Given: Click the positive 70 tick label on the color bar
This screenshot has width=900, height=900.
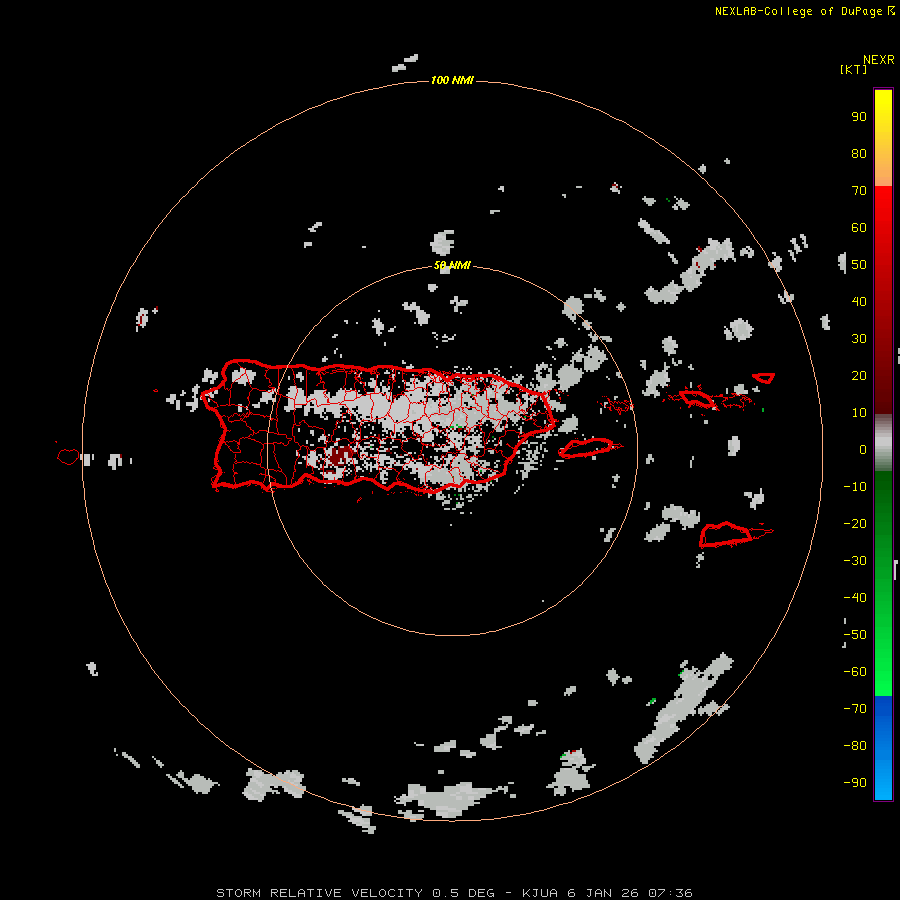Looking at the screenshot, I should (x=859, y=191).
